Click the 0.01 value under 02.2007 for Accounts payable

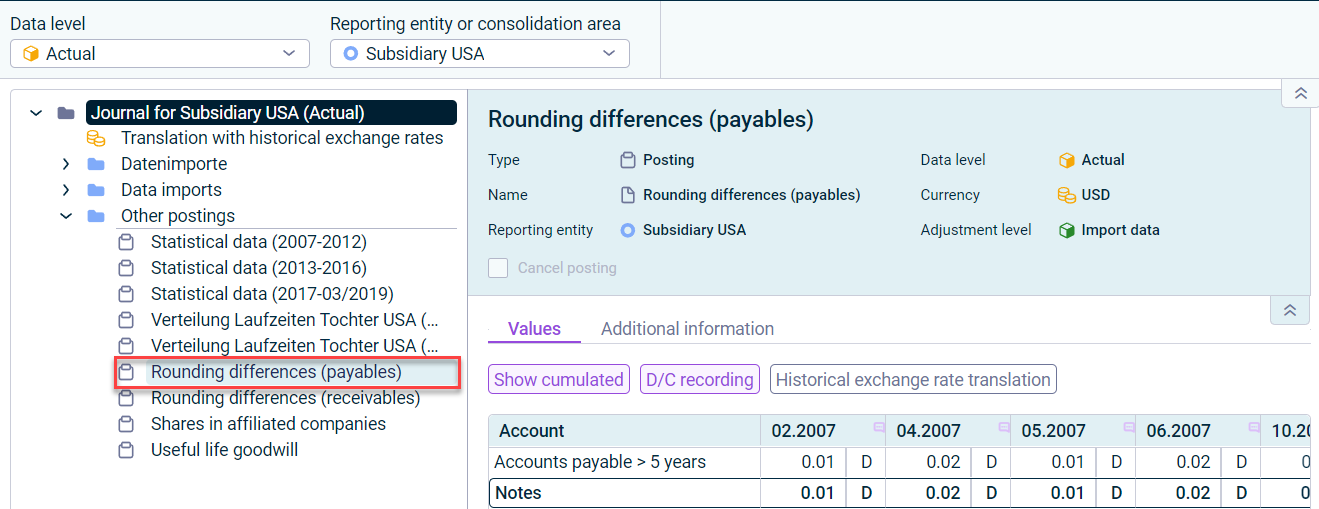click(819, 462)
